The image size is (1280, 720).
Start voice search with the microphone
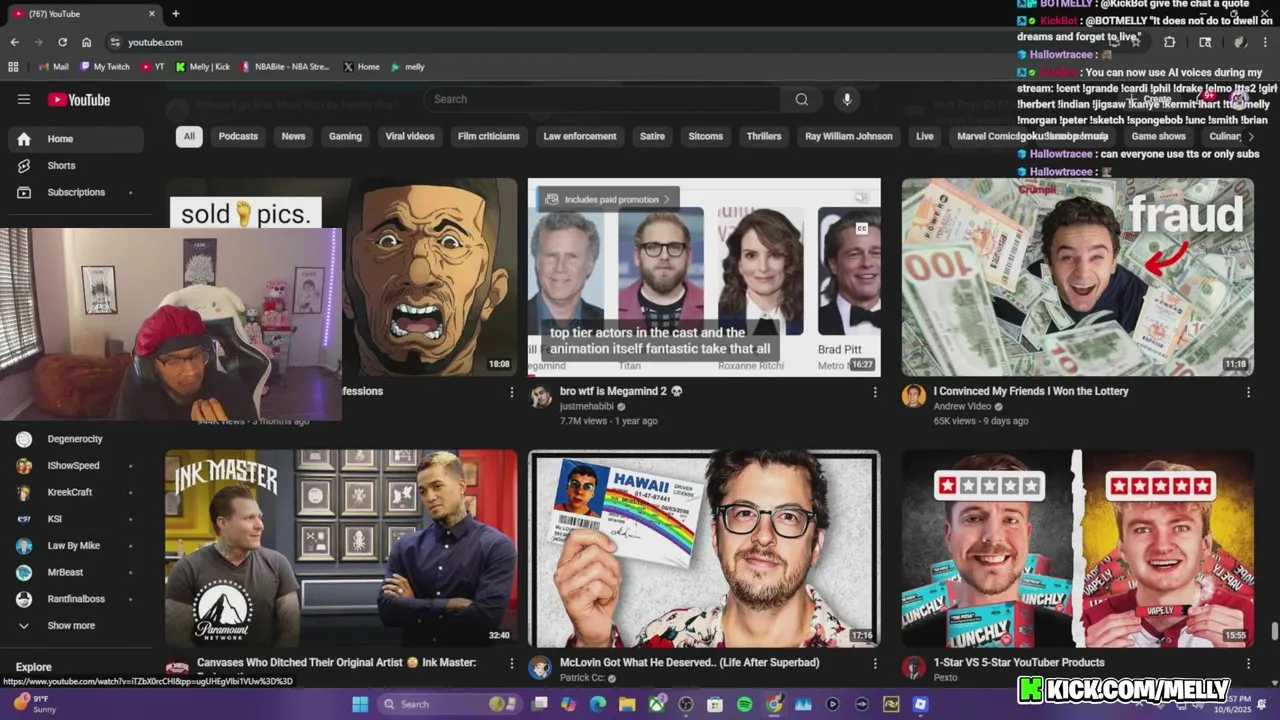click(847, 99)
